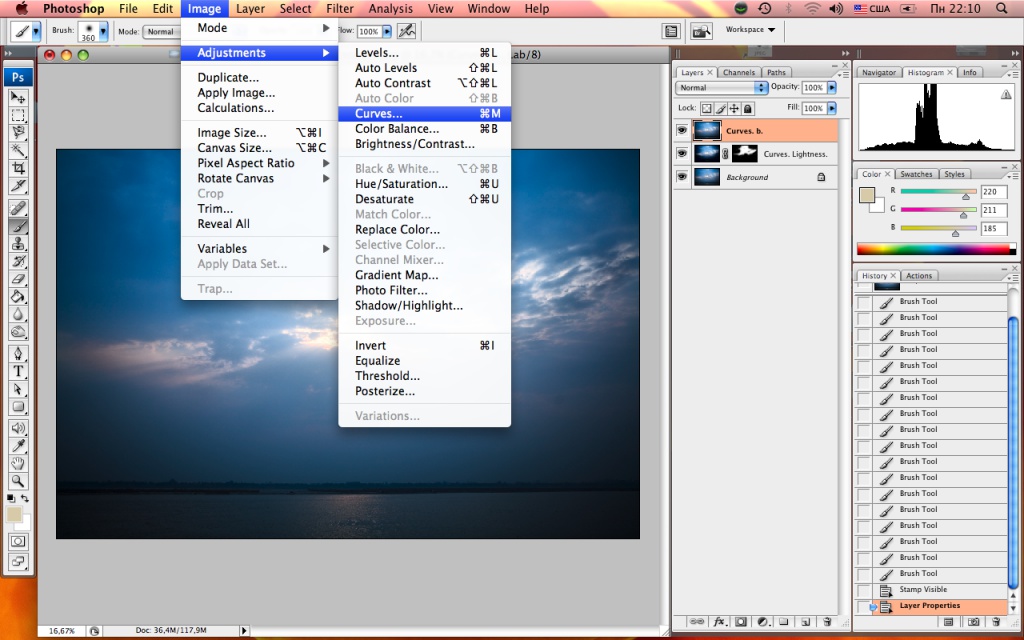1024x640 pixels.
Task: Click the foreground color swatch in Color panel
Action: tap(868, 193)
